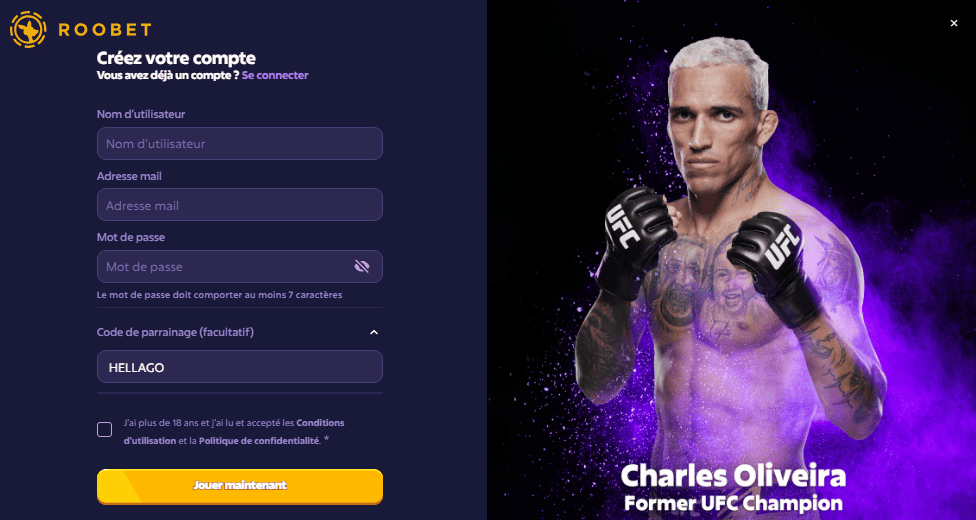Show password using the crossed-eye icon
Viewport: 976px width, 520px height.
[x=362, y=267]
